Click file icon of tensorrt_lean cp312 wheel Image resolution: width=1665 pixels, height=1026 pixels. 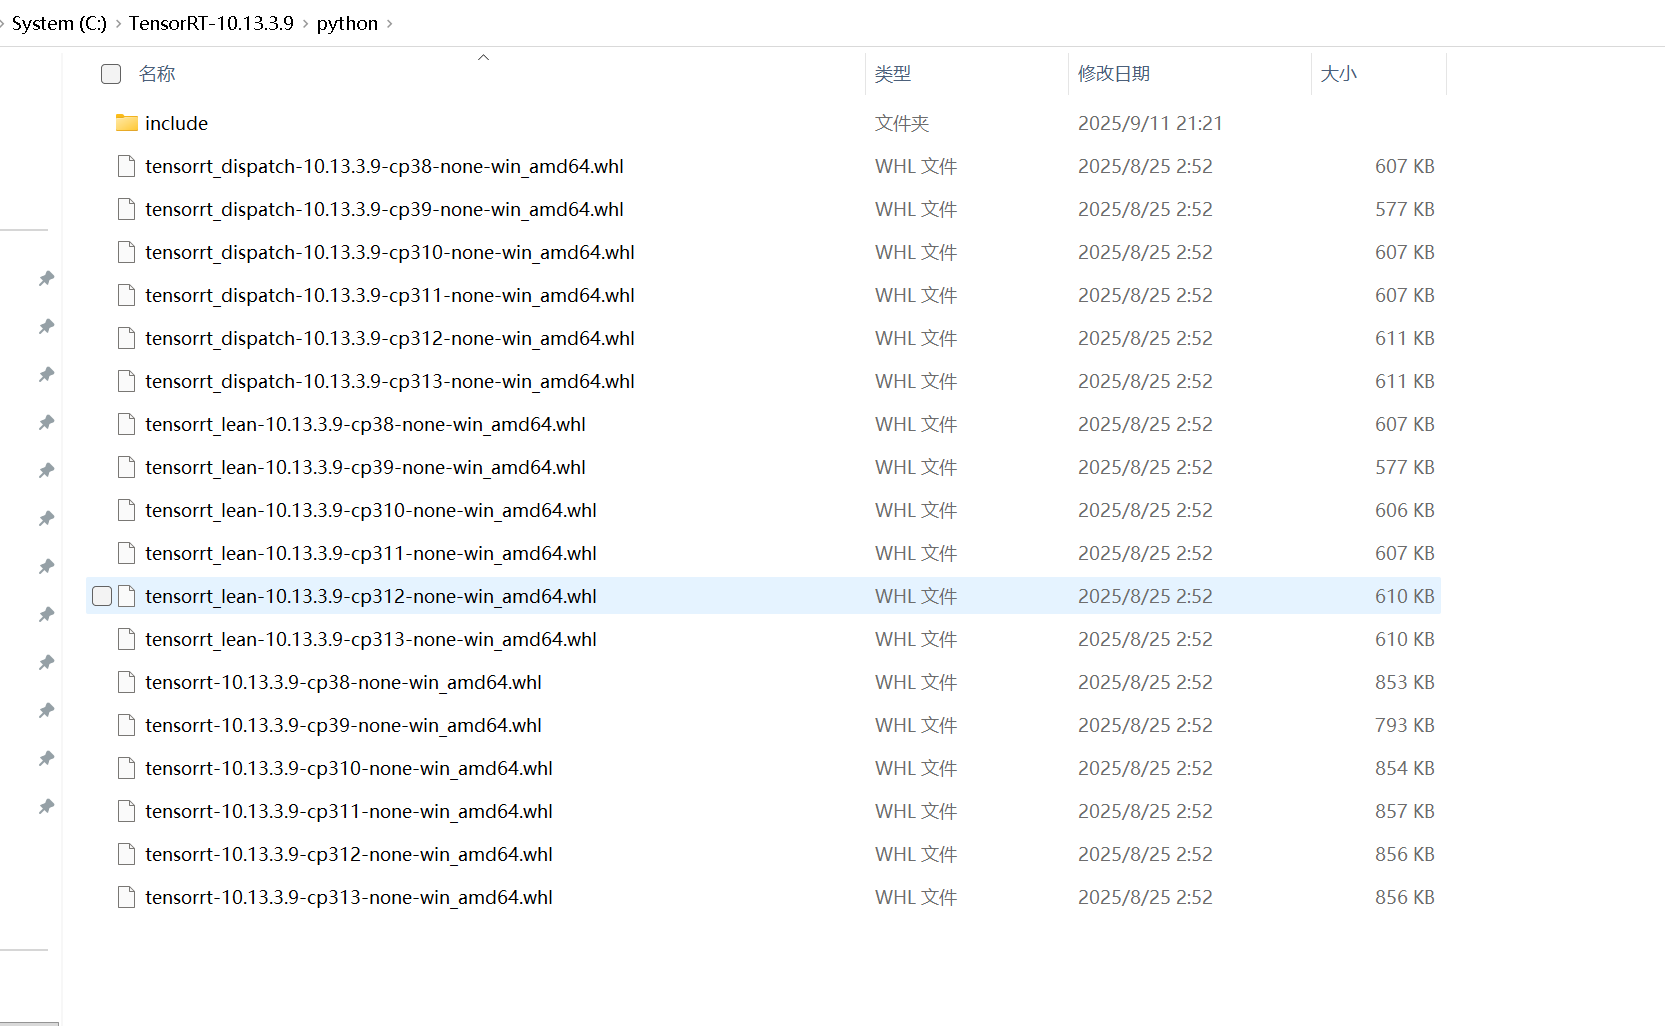point(126,596)
